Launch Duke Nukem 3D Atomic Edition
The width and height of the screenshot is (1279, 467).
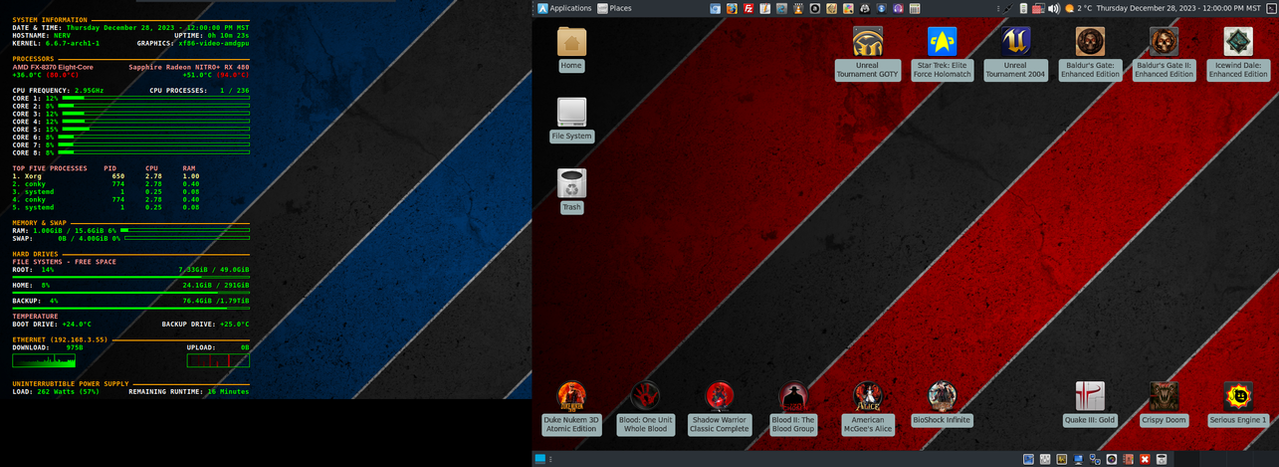pos(571,408)
